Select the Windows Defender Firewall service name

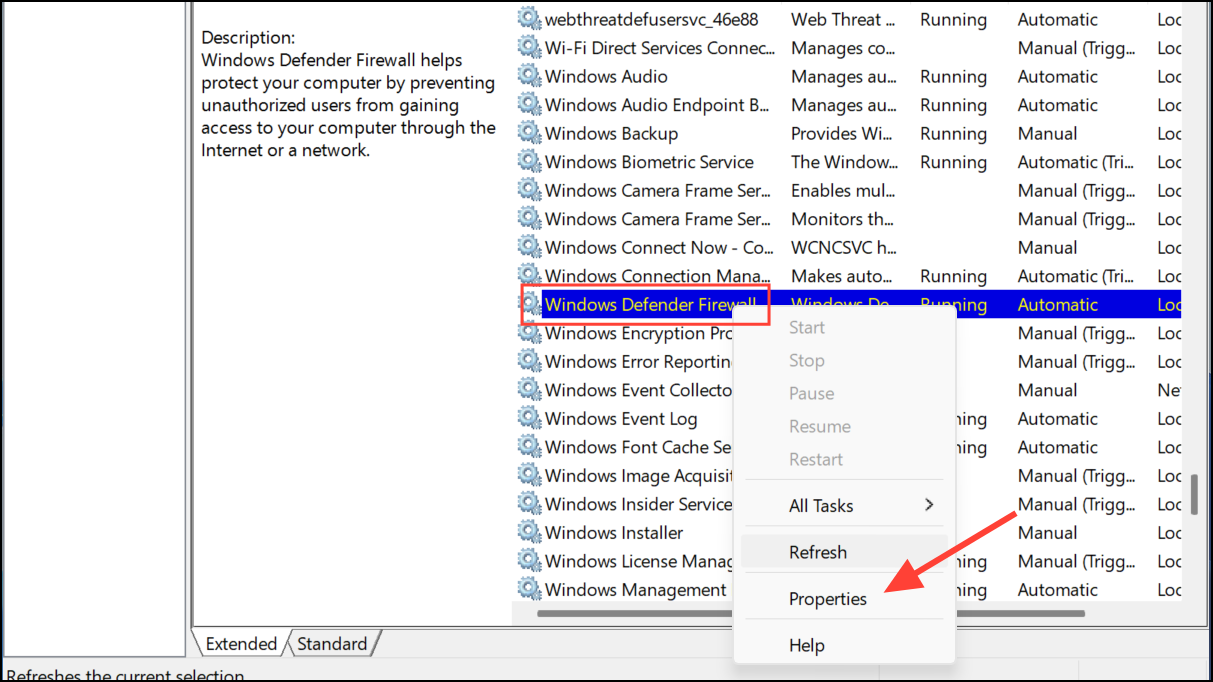point(650,305)
